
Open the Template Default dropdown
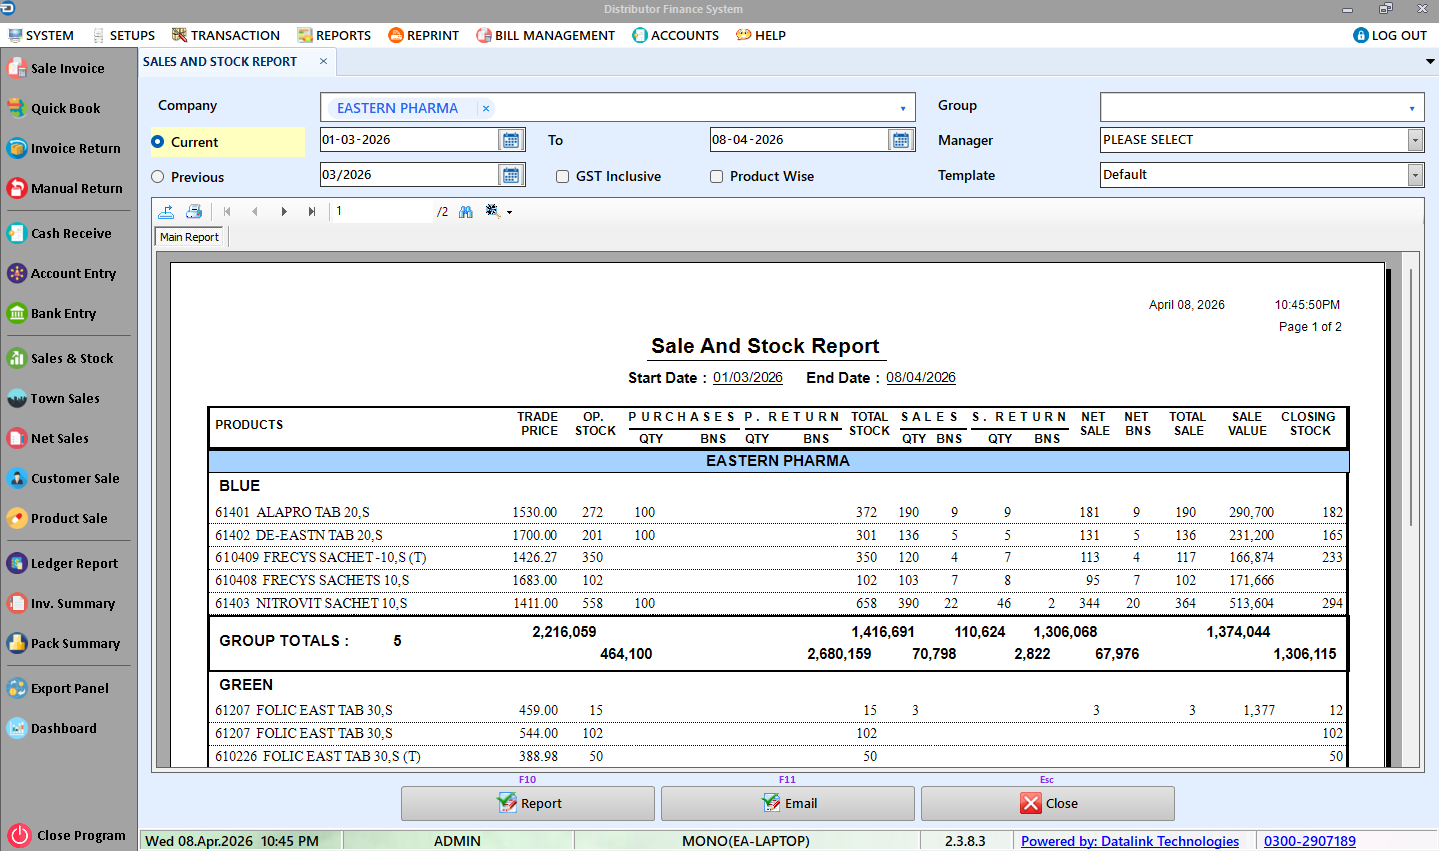(x=1415, y=175)
